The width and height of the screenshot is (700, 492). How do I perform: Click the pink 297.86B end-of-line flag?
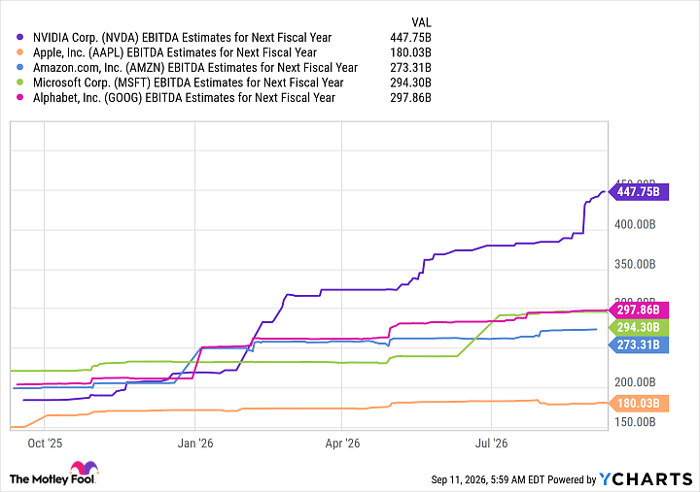click(x=639, y=310)
